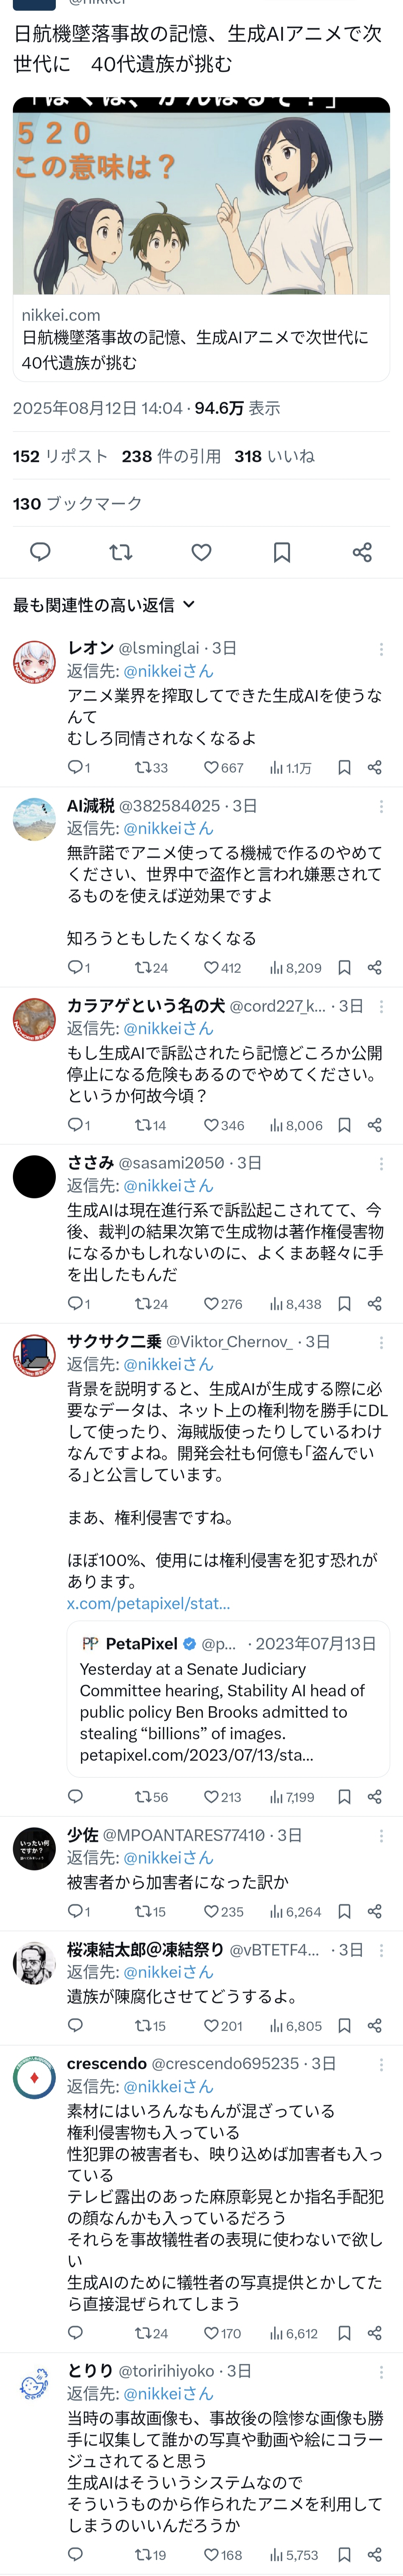This screenshot has width=403, height=2576.
Task: Open サクサク二乗's profile avatar
Action: (x=34, y=1356)
